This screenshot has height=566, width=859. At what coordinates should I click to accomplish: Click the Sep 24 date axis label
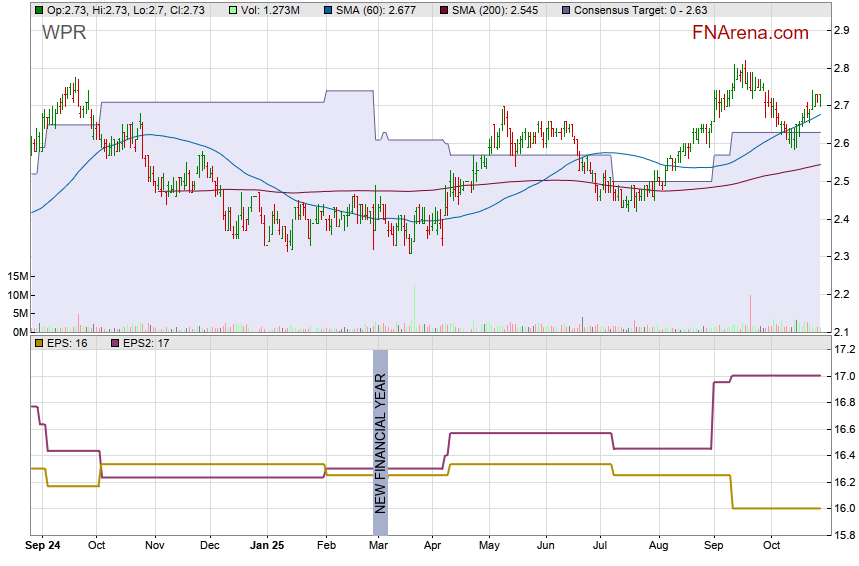pos(43,547)
